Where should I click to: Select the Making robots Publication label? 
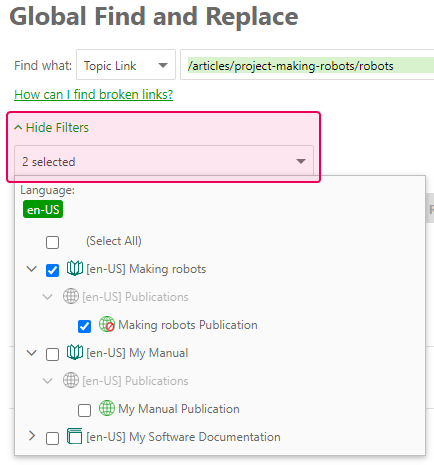pos(188,325)
